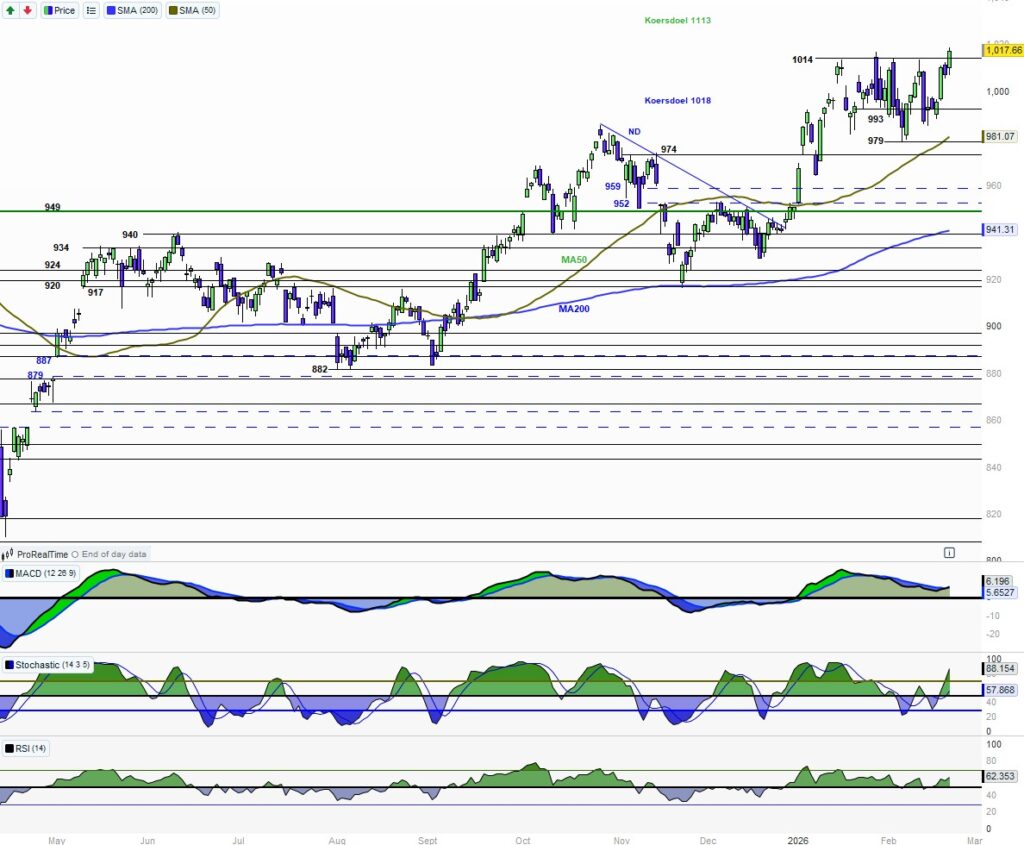The width and height of the screenshot is (1024, 845).
Task: Click the blue SMA (200) color swatch
Action: click(110, 10)
